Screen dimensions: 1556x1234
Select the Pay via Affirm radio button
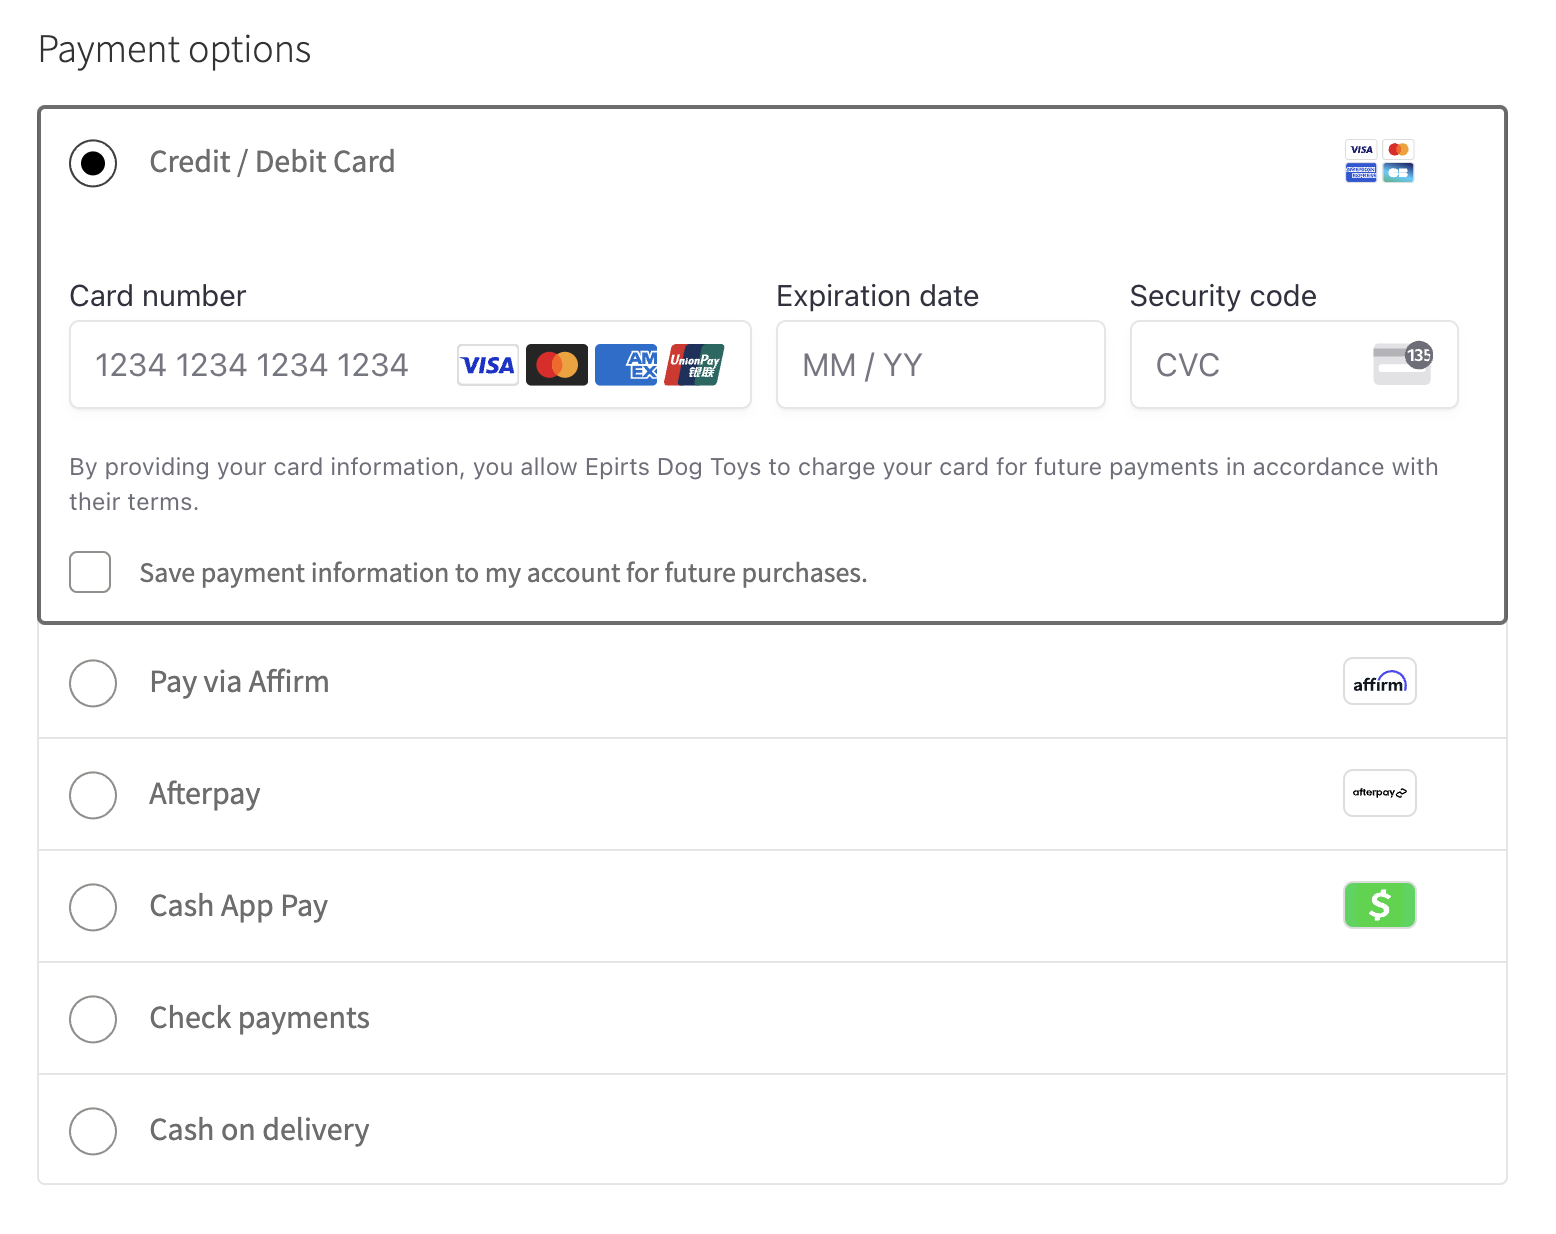coord(92,683)
